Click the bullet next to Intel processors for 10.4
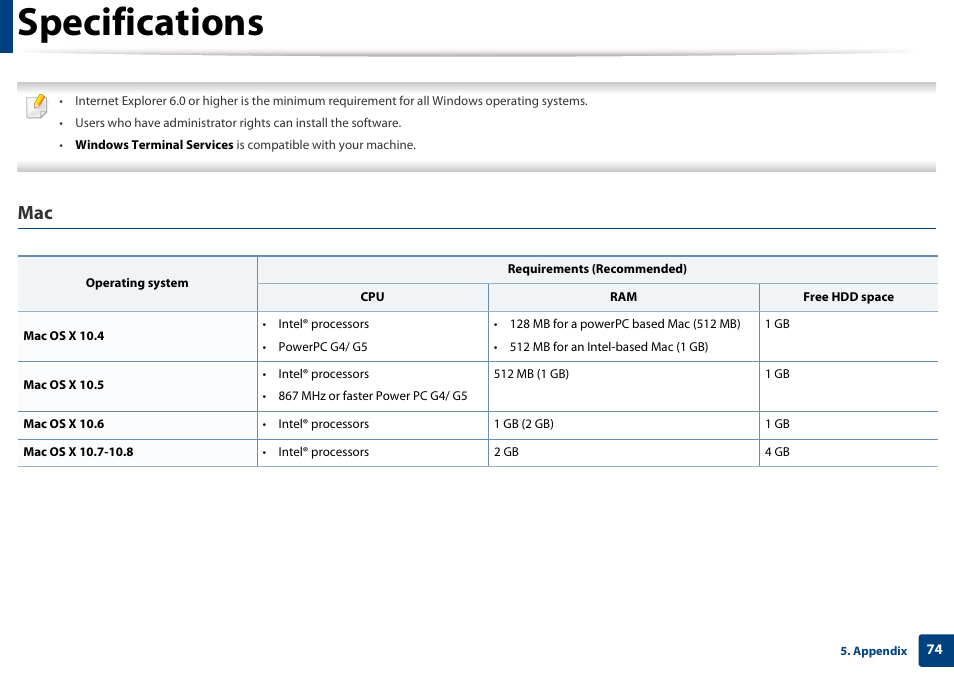 [x=266, y=324]
